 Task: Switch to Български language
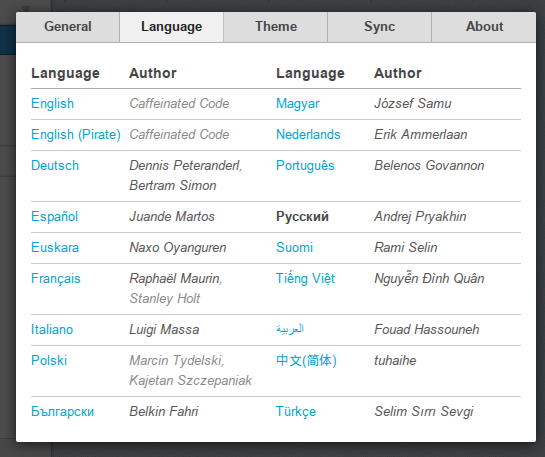pyautogui.click(x=63, y=411)
